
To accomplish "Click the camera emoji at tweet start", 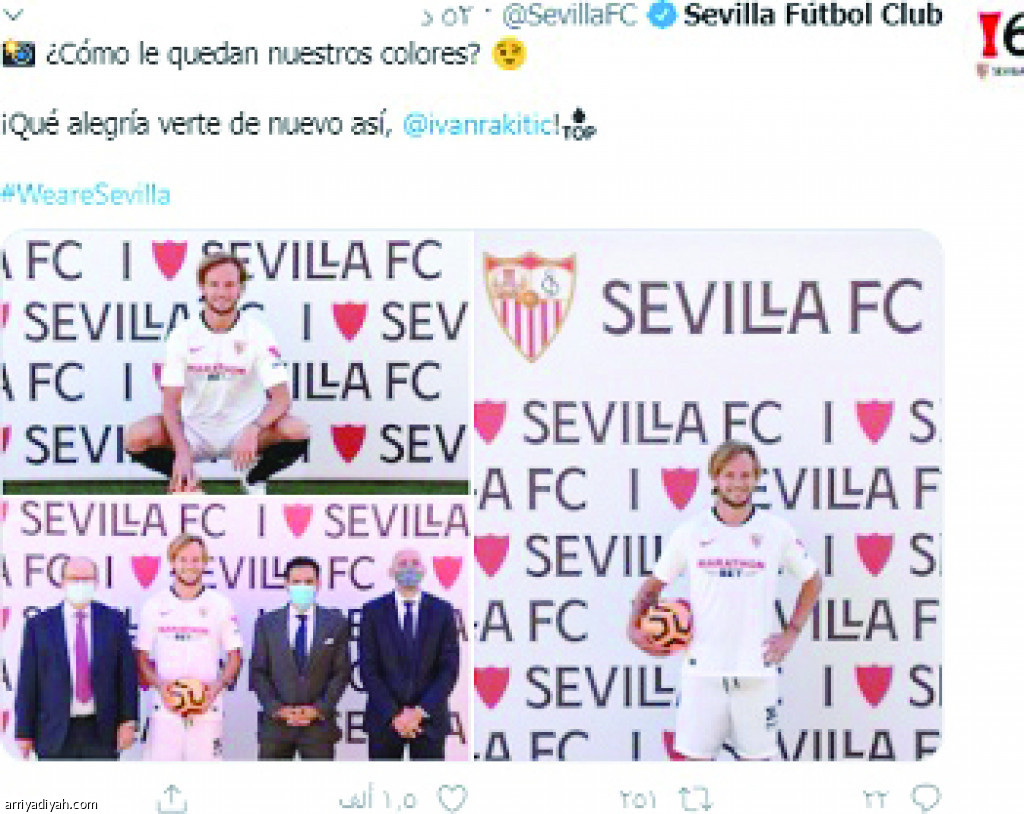I will 18,54.
